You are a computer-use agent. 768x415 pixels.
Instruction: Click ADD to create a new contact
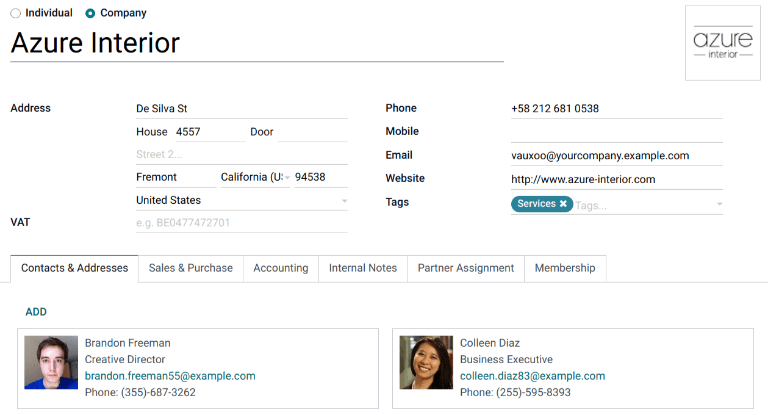click(x=36, y=312)
